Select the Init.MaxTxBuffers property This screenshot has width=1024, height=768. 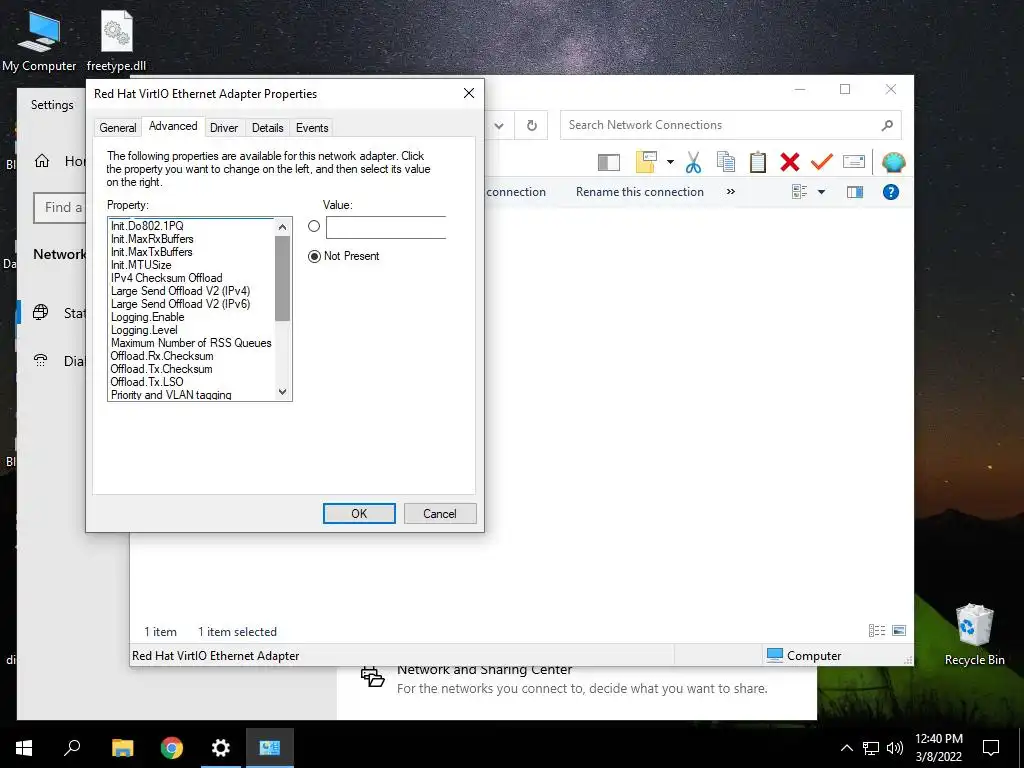tap(152, 251)
